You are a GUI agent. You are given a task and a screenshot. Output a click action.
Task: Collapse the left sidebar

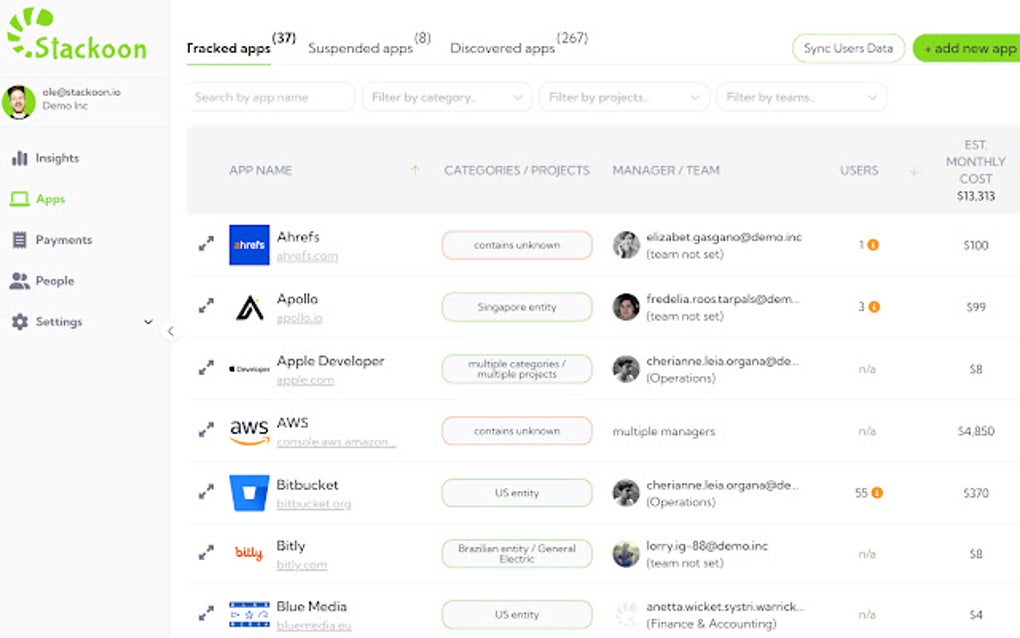pos(171,331)
